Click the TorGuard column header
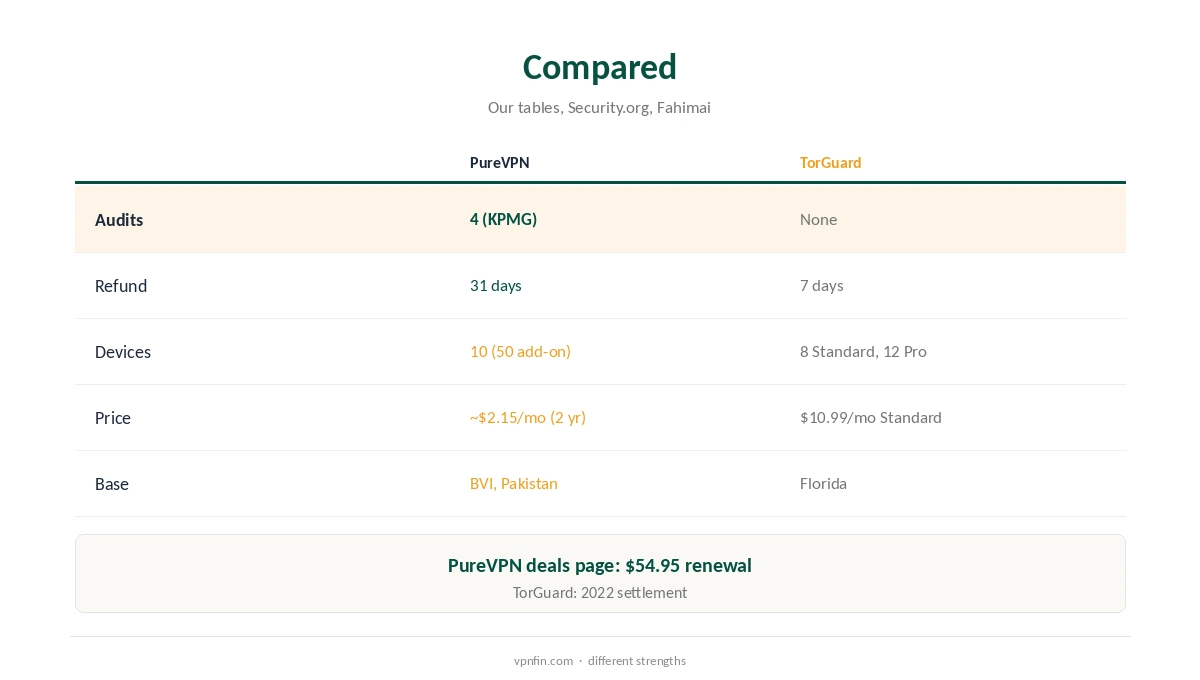This screenshot has height=680, width=1200. pyautogui.click(x=830, y=162)
